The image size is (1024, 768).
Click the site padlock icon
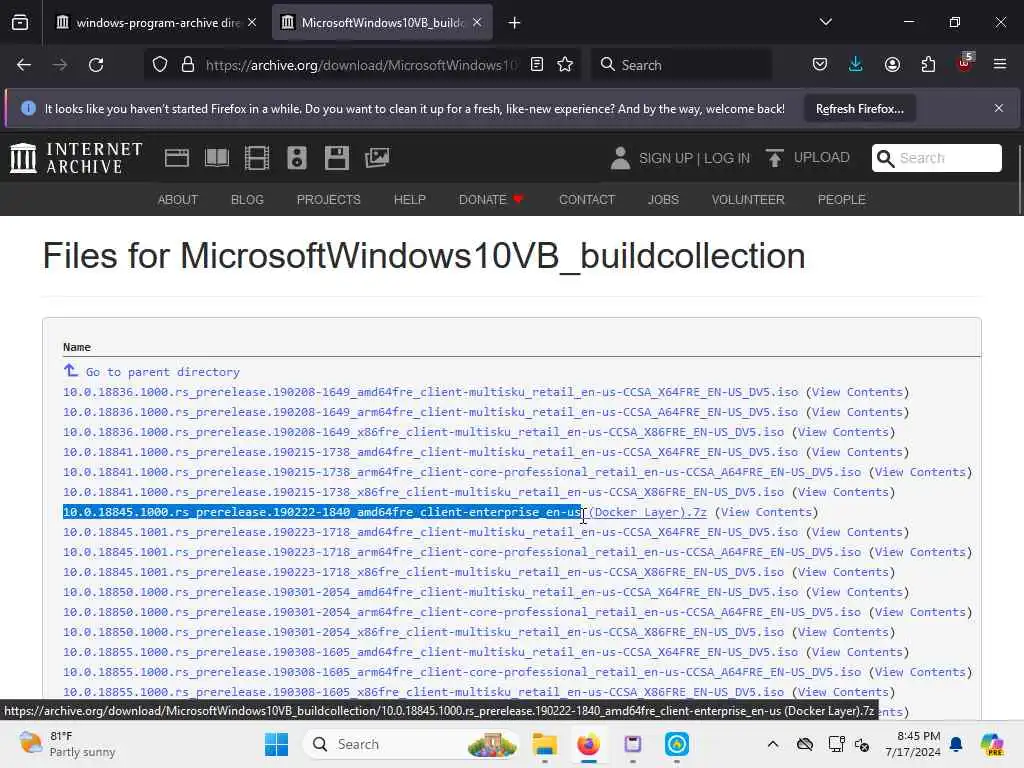187,65
